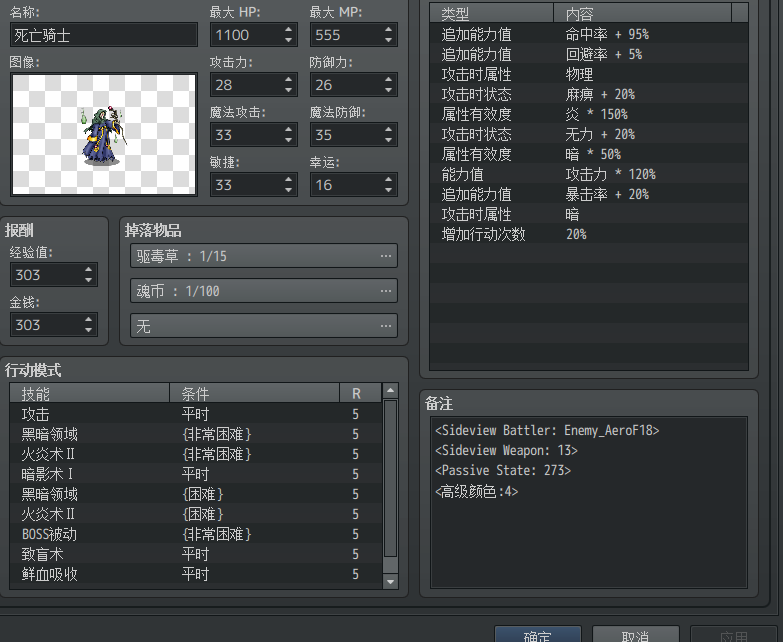Increase the 幸运 value with the up arrow
Screen dimensions: 783x642
click(389, 179)
